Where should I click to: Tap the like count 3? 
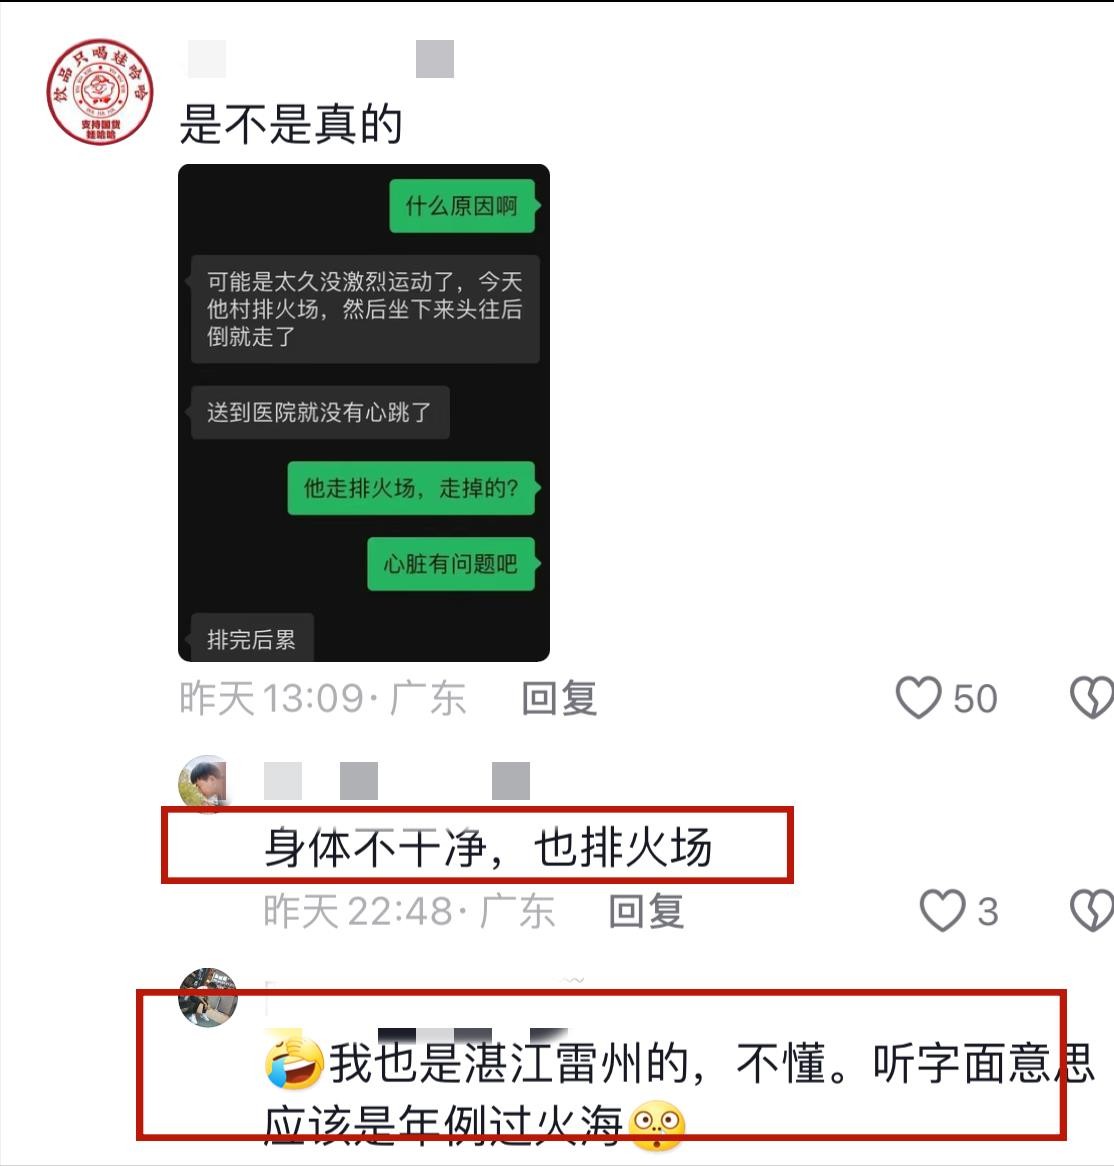pos(988,912)
